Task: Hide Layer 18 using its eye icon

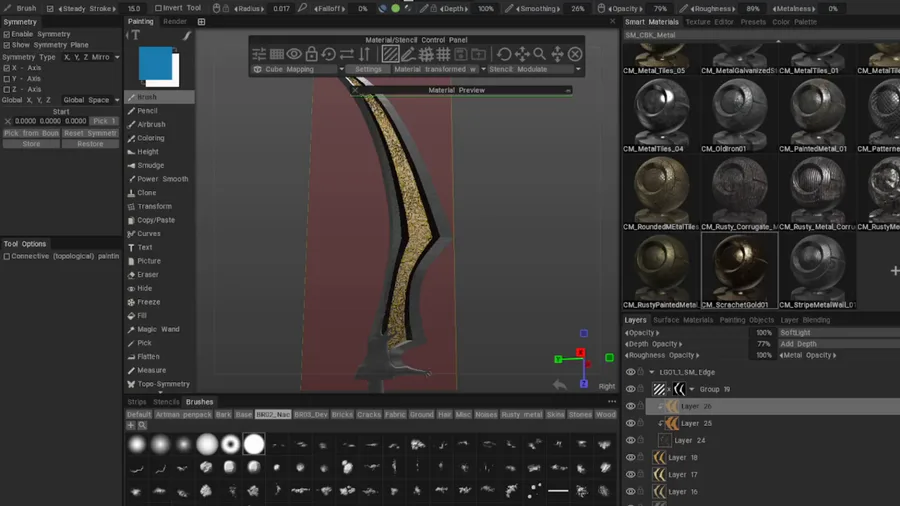Action: [630, 457]
